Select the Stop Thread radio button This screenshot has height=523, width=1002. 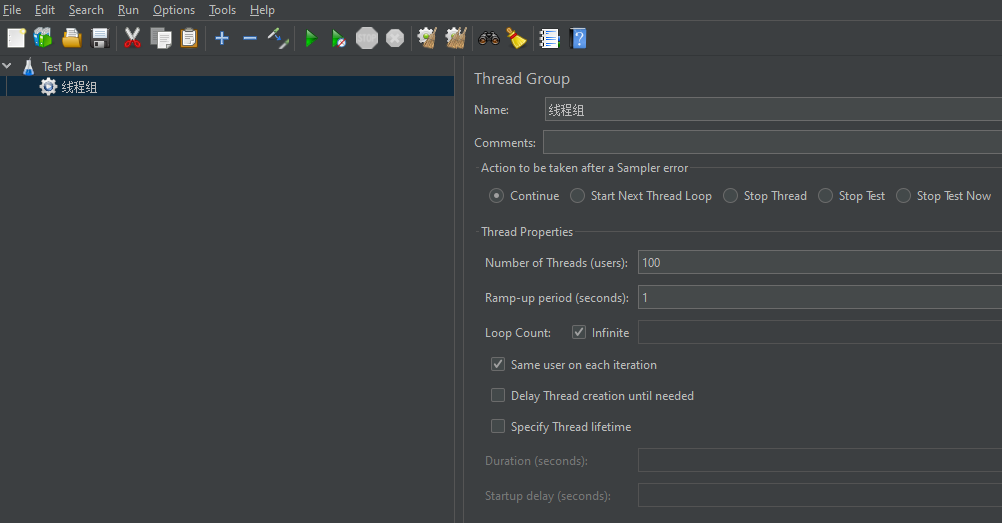731,196
